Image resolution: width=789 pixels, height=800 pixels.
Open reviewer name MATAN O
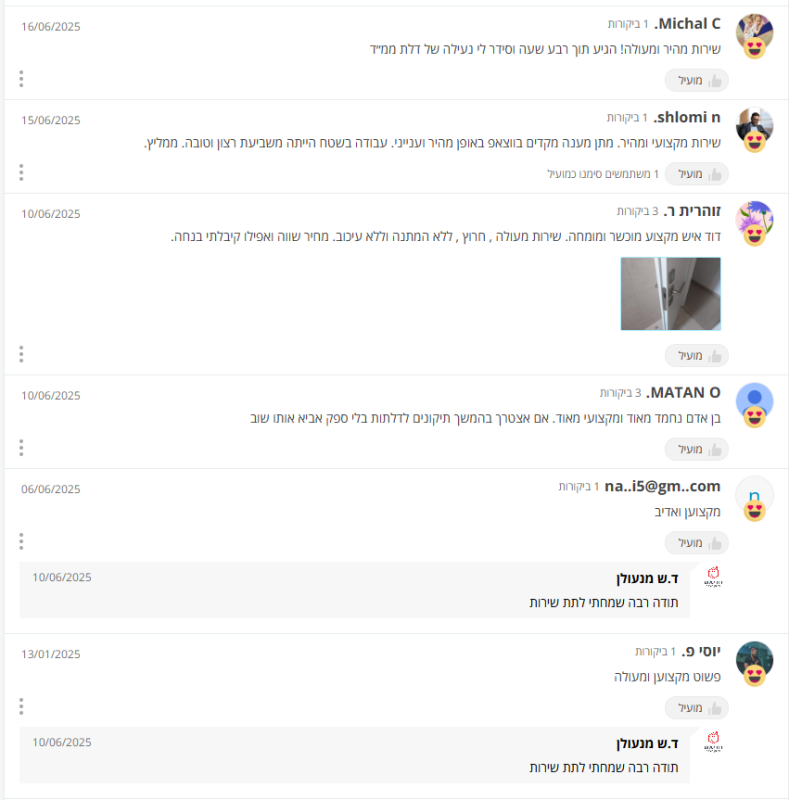point(683,392)
